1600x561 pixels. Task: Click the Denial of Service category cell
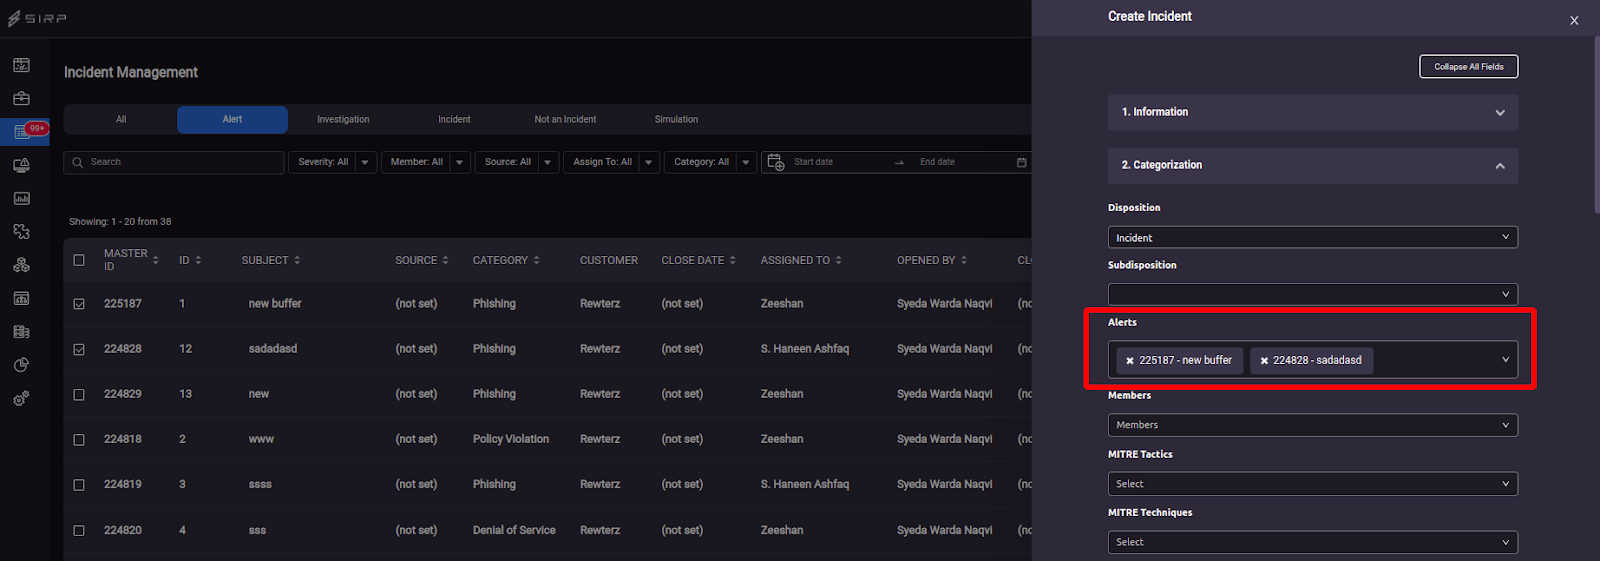pos(514,530)
